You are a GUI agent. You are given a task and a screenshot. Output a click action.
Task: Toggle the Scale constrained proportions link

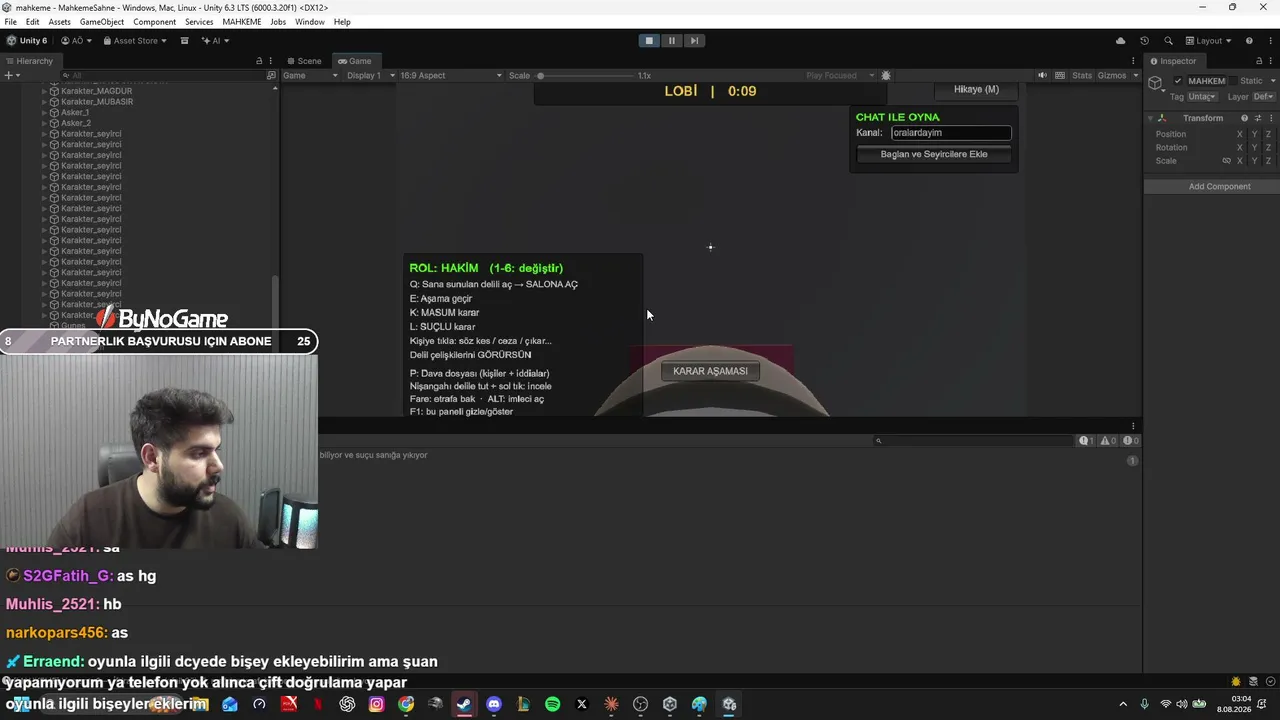[1227, 161]
